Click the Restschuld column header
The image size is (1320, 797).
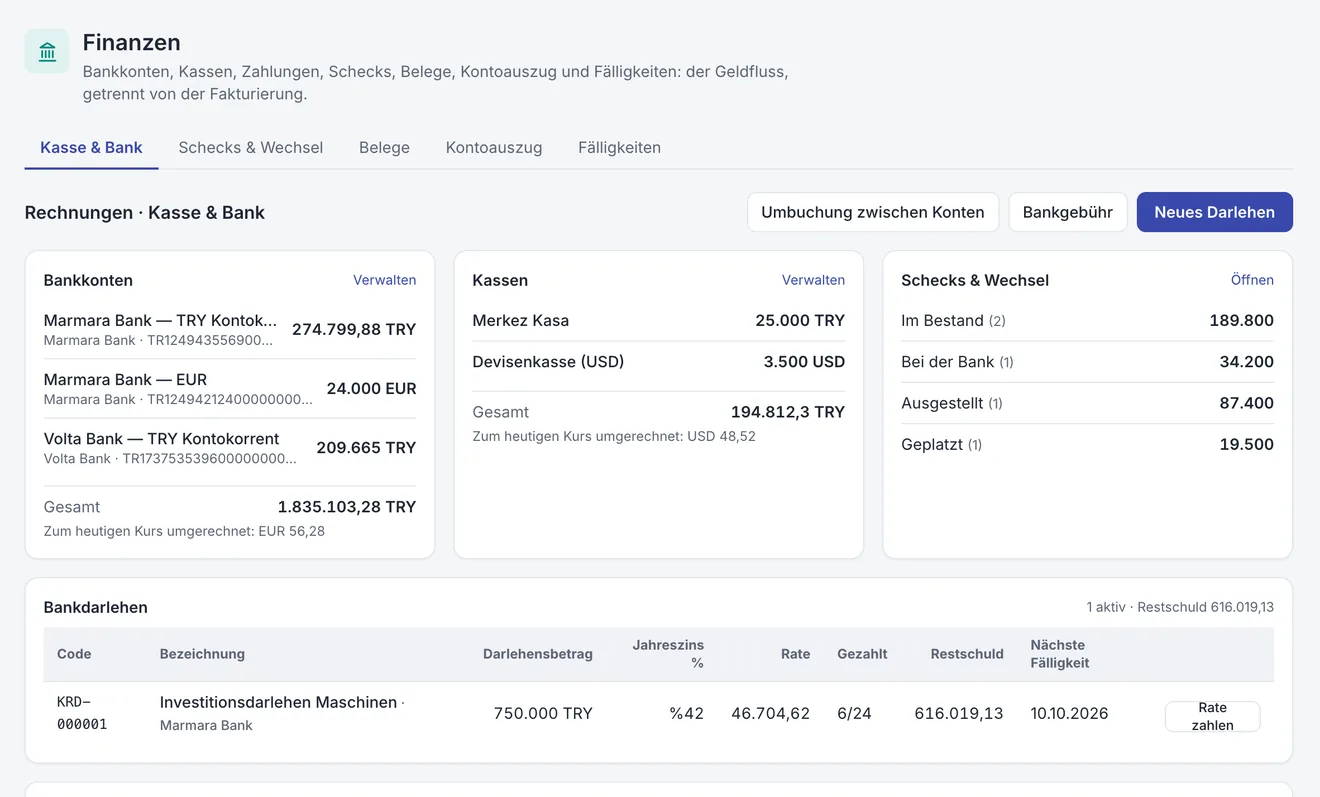tap(967, 654)
